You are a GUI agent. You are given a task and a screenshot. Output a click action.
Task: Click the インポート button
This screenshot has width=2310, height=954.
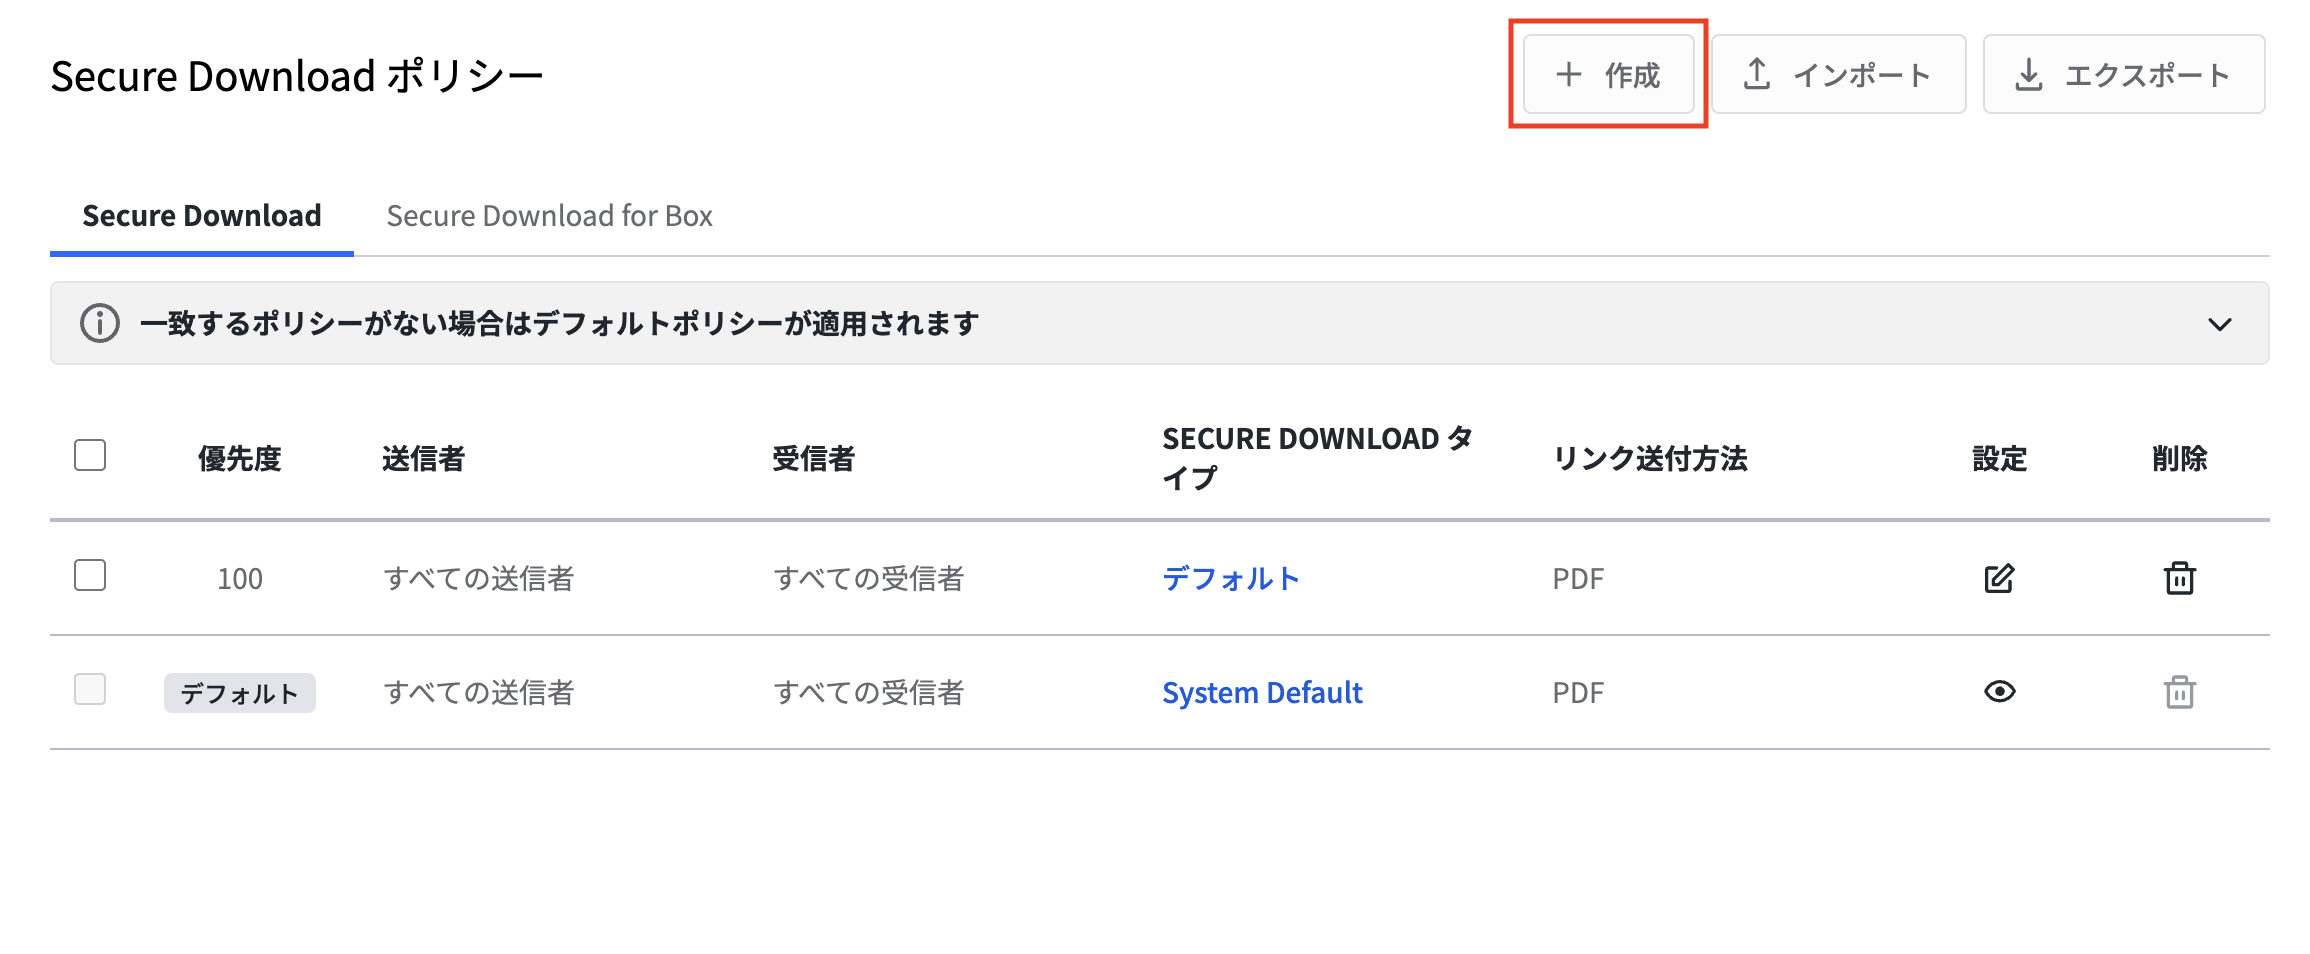coord(1838,75)
